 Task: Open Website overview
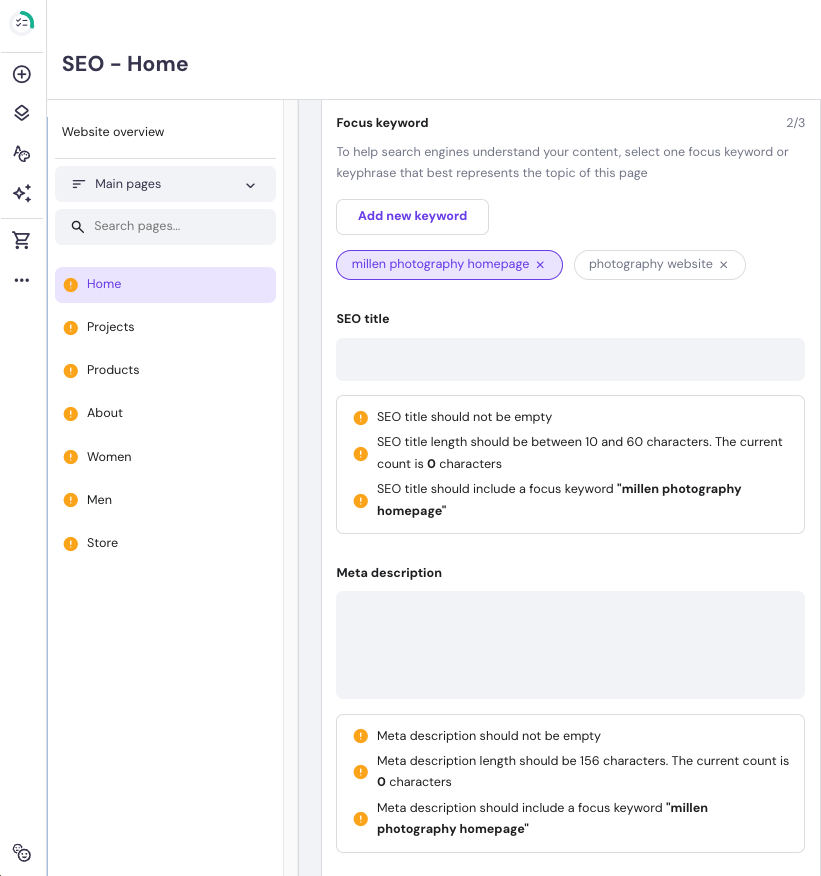pos(113,132)
